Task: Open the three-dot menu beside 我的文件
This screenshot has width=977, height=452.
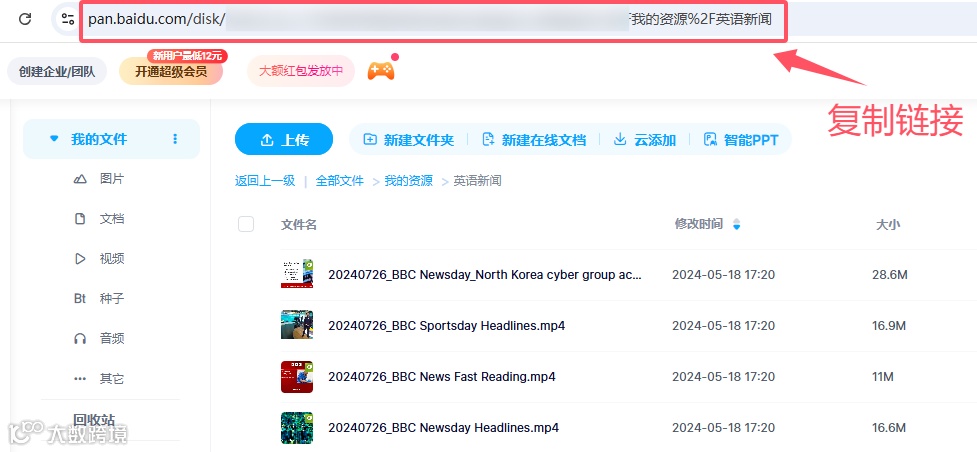Action: (x=175, y=138)
